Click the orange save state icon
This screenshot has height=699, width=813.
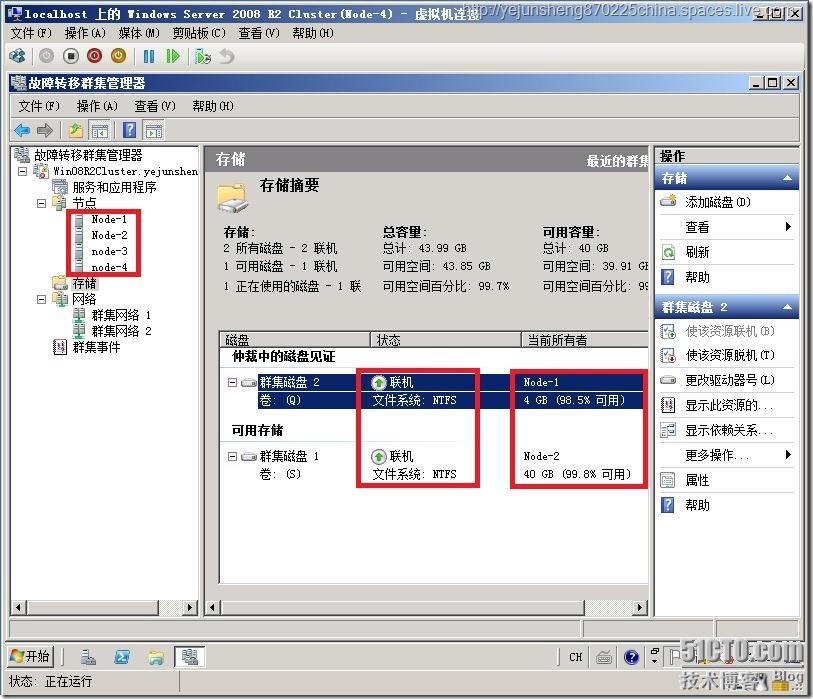[x=118, y=56]
